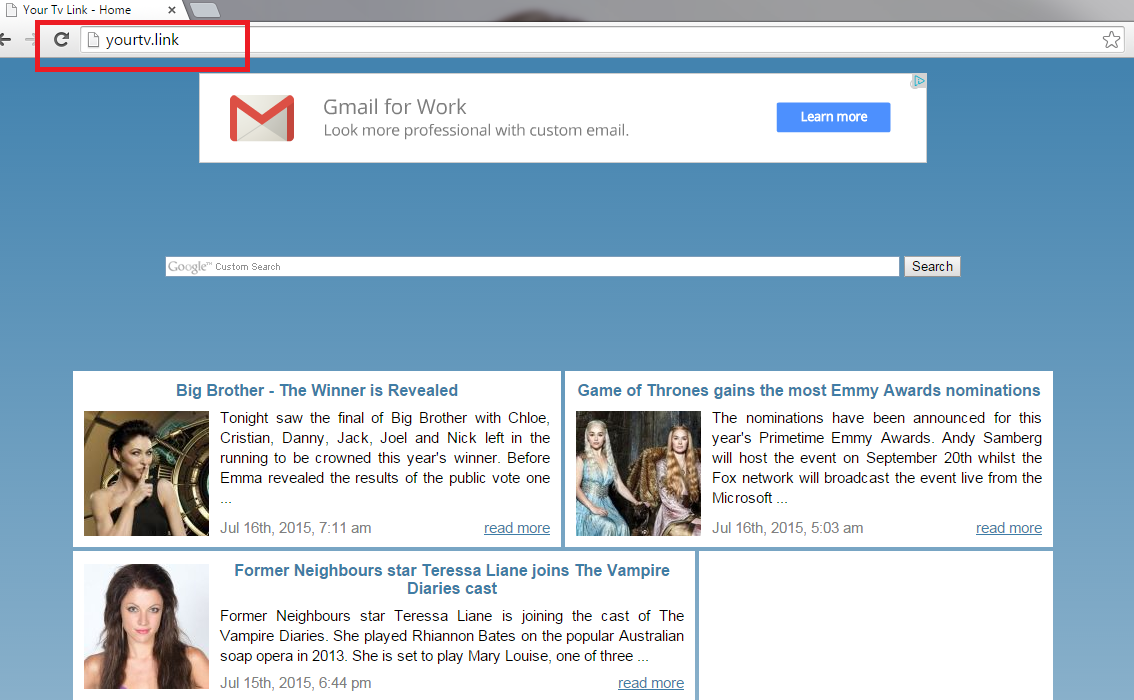Image resolution: width=1134 pixels, height=700 pixels.
Task: Hit the Search button
Action: (x=932, y=267)
